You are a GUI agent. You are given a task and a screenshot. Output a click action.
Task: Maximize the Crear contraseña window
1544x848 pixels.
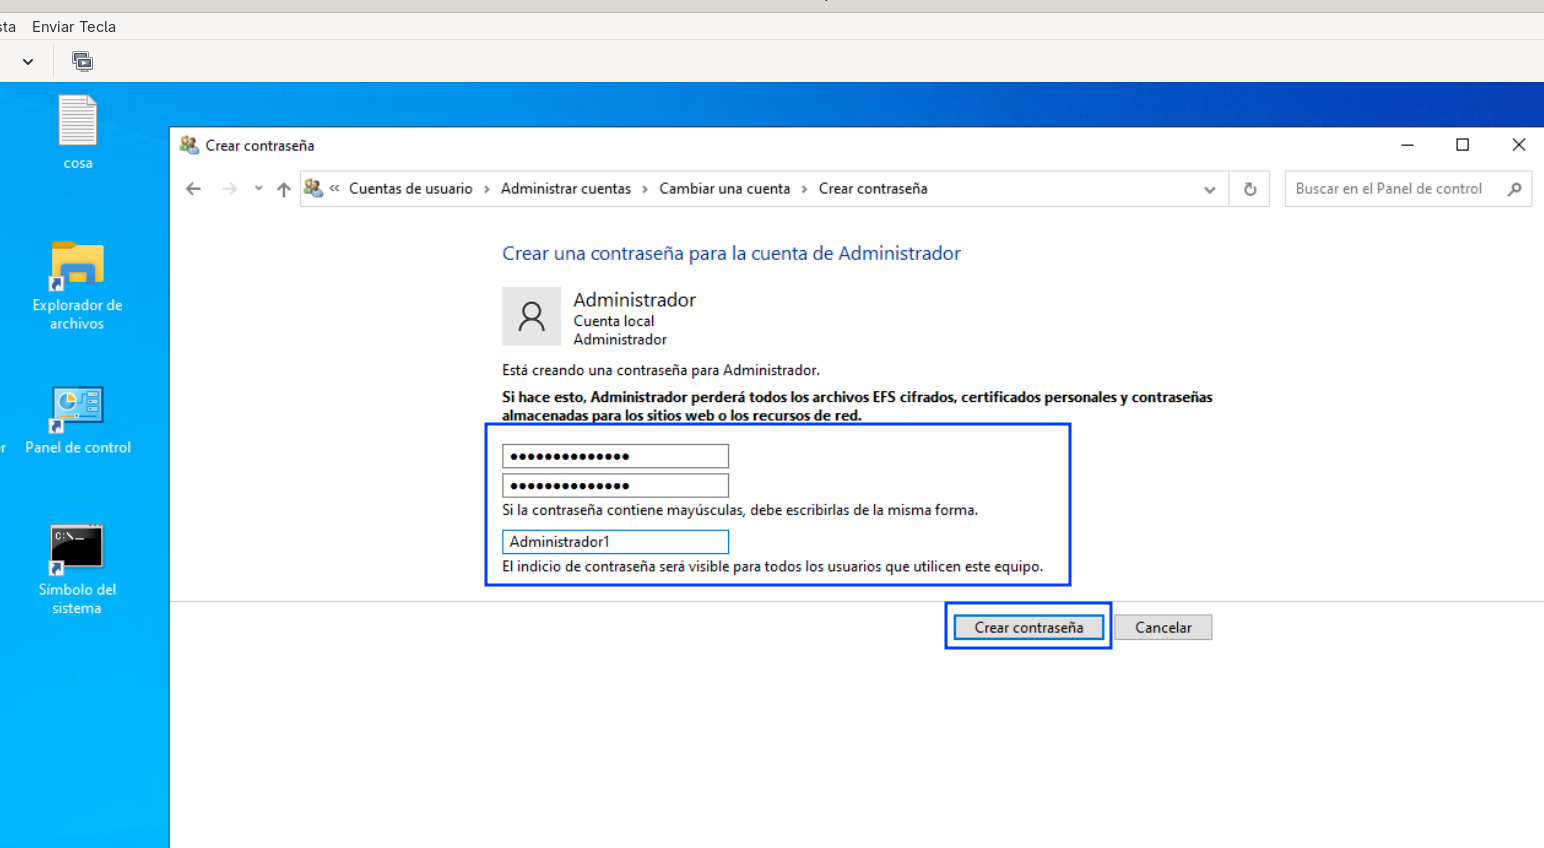click(x=1462, y=145)
